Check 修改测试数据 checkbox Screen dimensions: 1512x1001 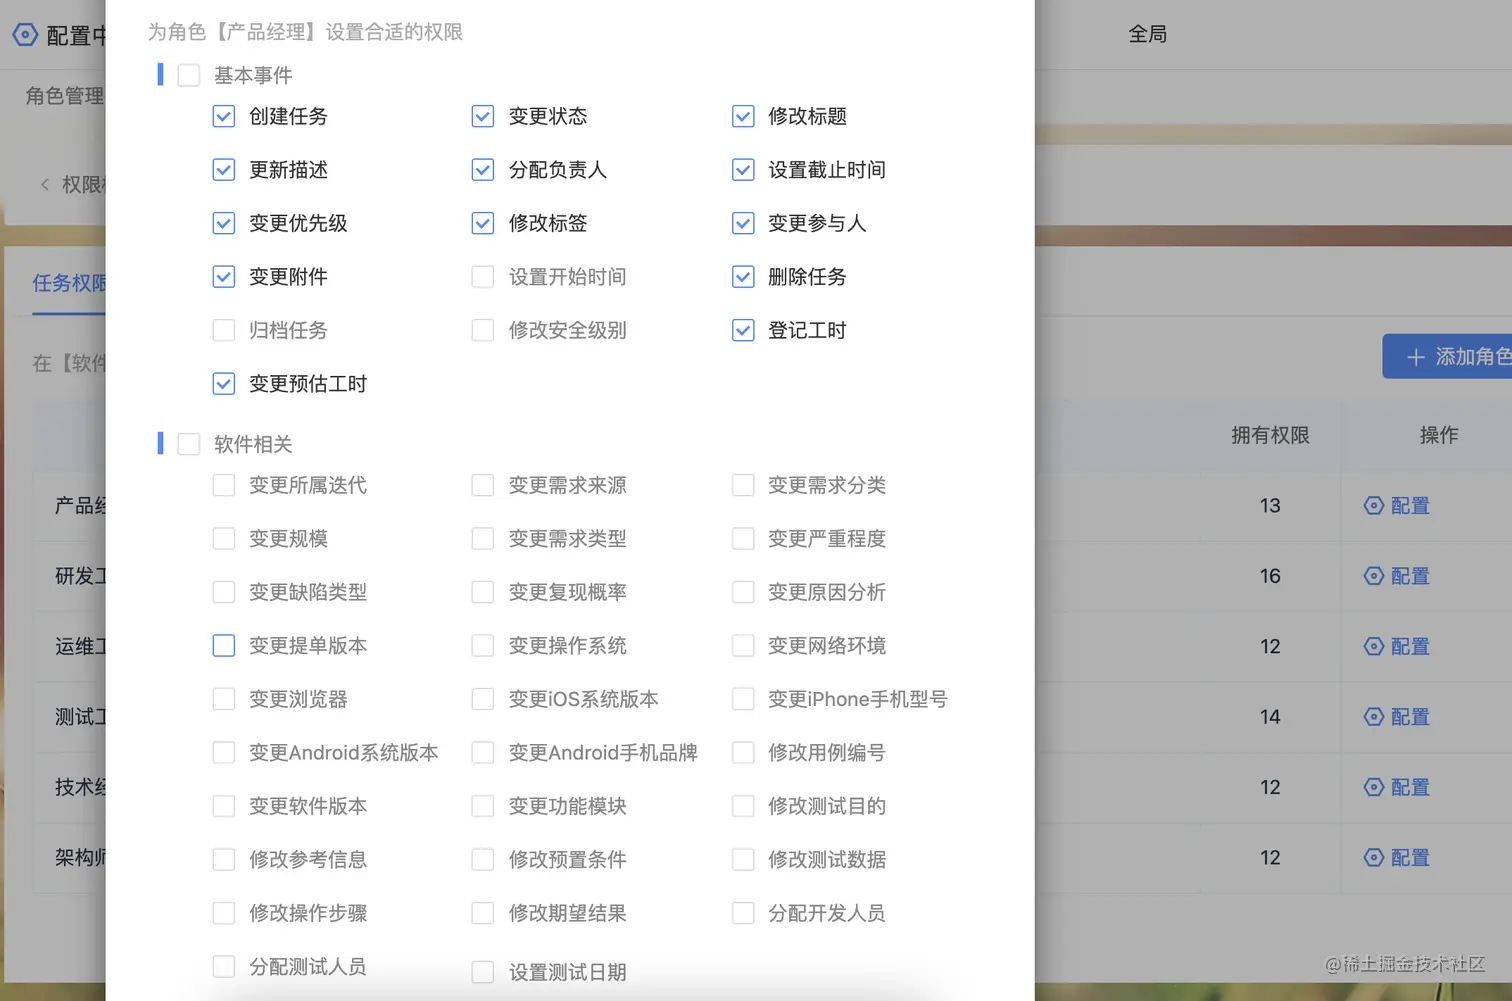(743, 860)
